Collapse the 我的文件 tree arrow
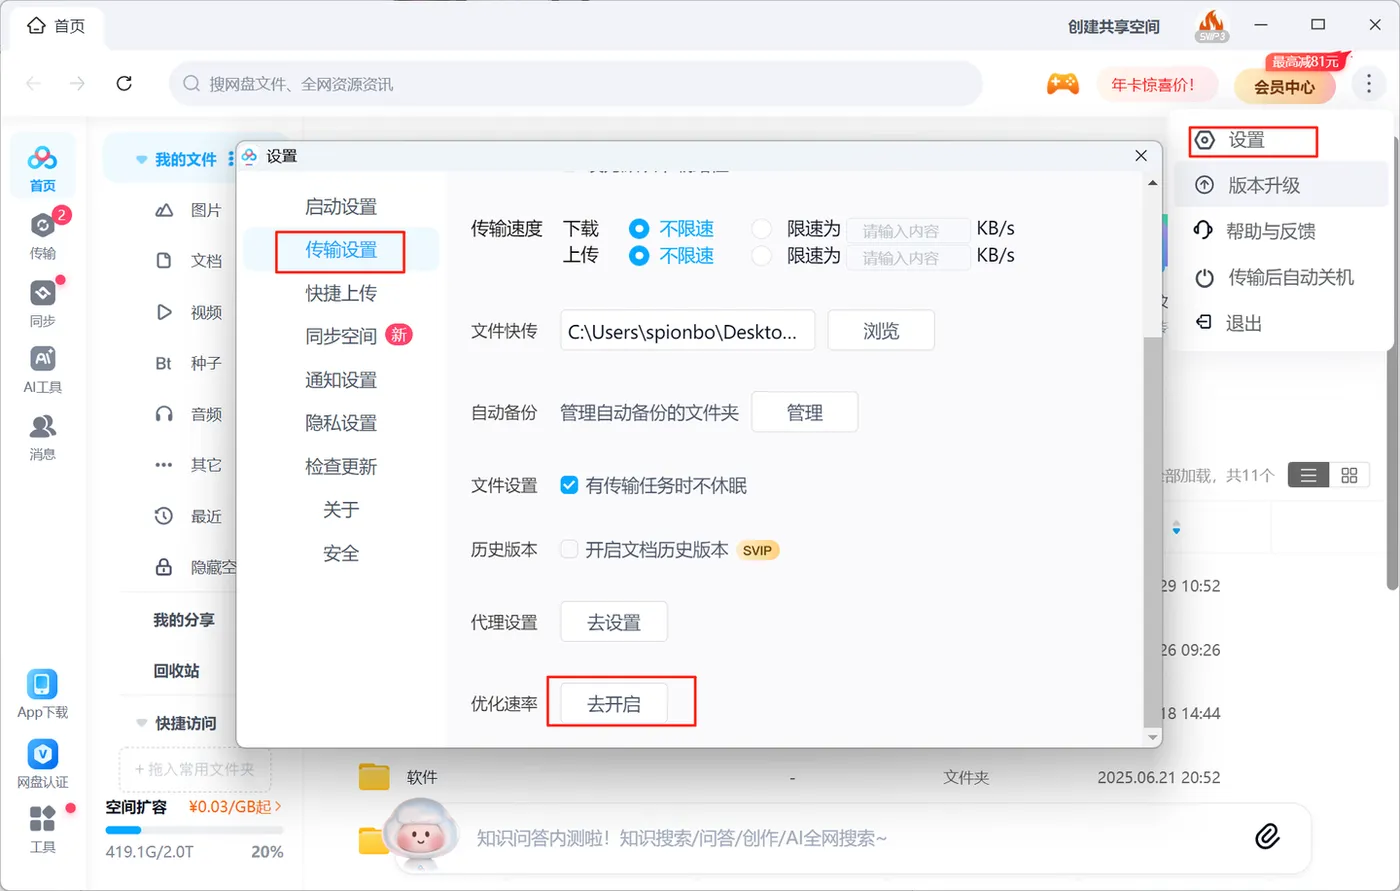The height and width of the screenshot is (891, 1400). click(141, 160)
